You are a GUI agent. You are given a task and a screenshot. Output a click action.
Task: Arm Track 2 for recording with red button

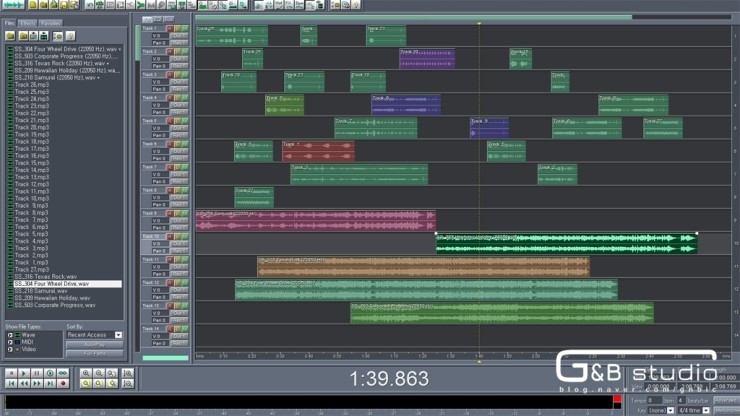click(x=169, y=52)
